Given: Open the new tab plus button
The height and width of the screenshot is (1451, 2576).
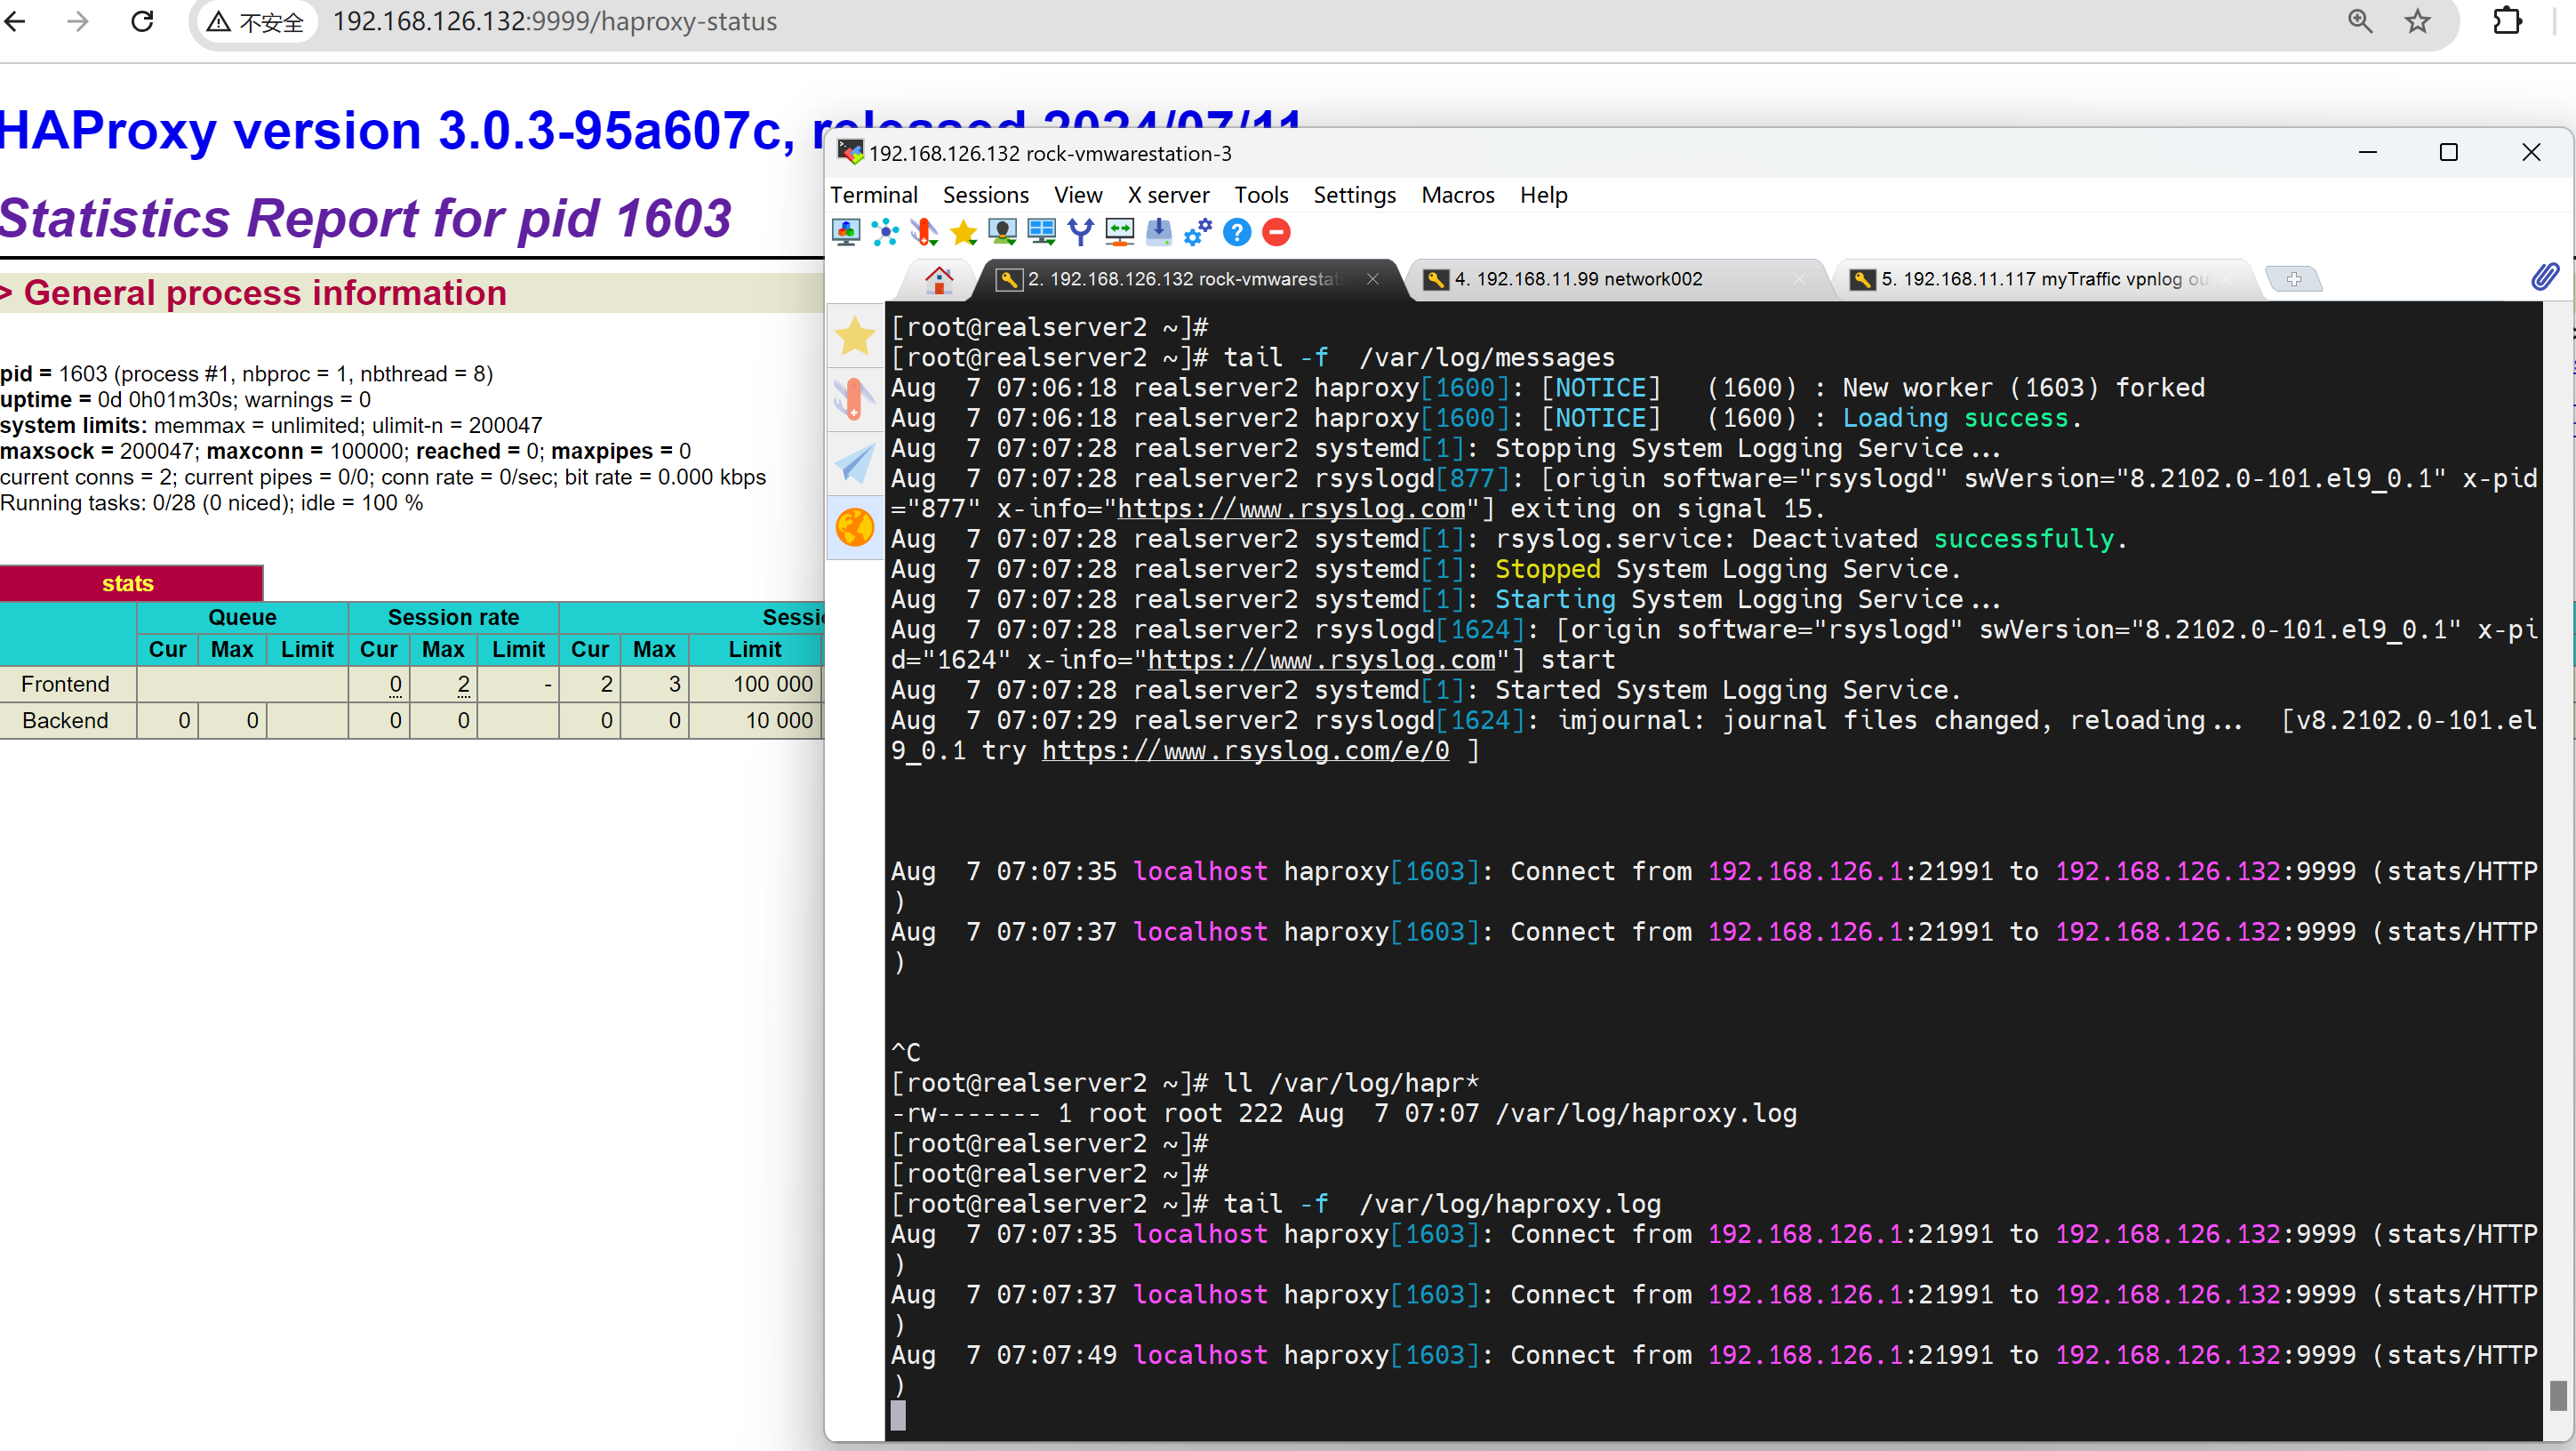Looking at the screenshot, I should 2293,279.
